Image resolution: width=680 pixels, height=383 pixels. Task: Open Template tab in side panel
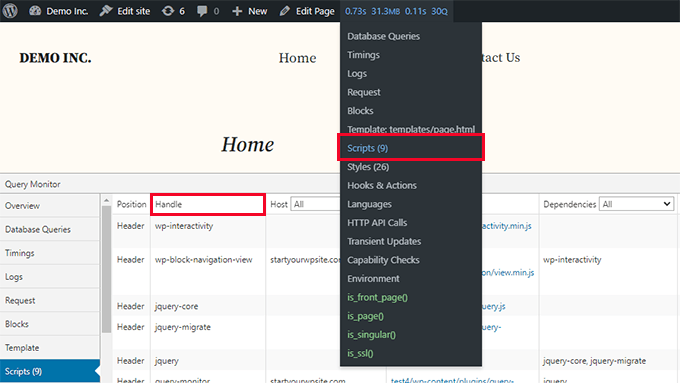[50, 347]
